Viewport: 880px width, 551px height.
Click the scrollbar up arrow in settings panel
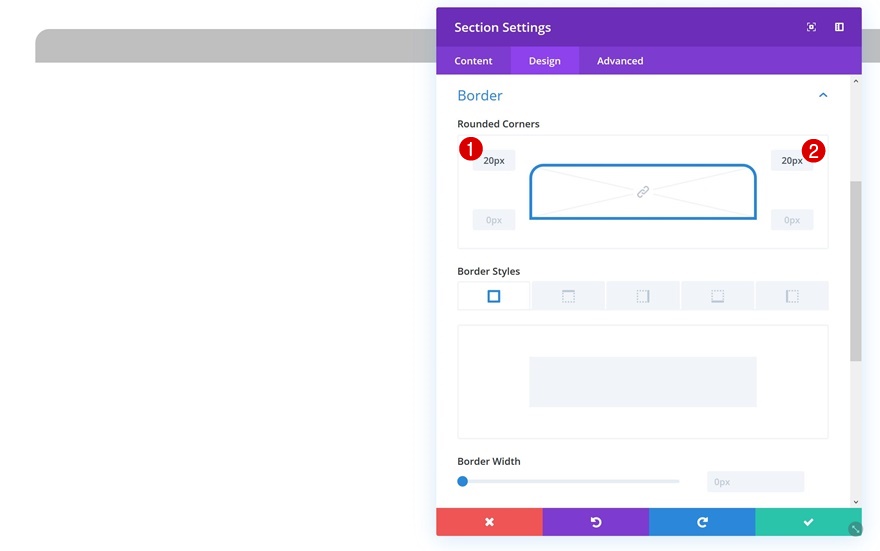point(855,81)
